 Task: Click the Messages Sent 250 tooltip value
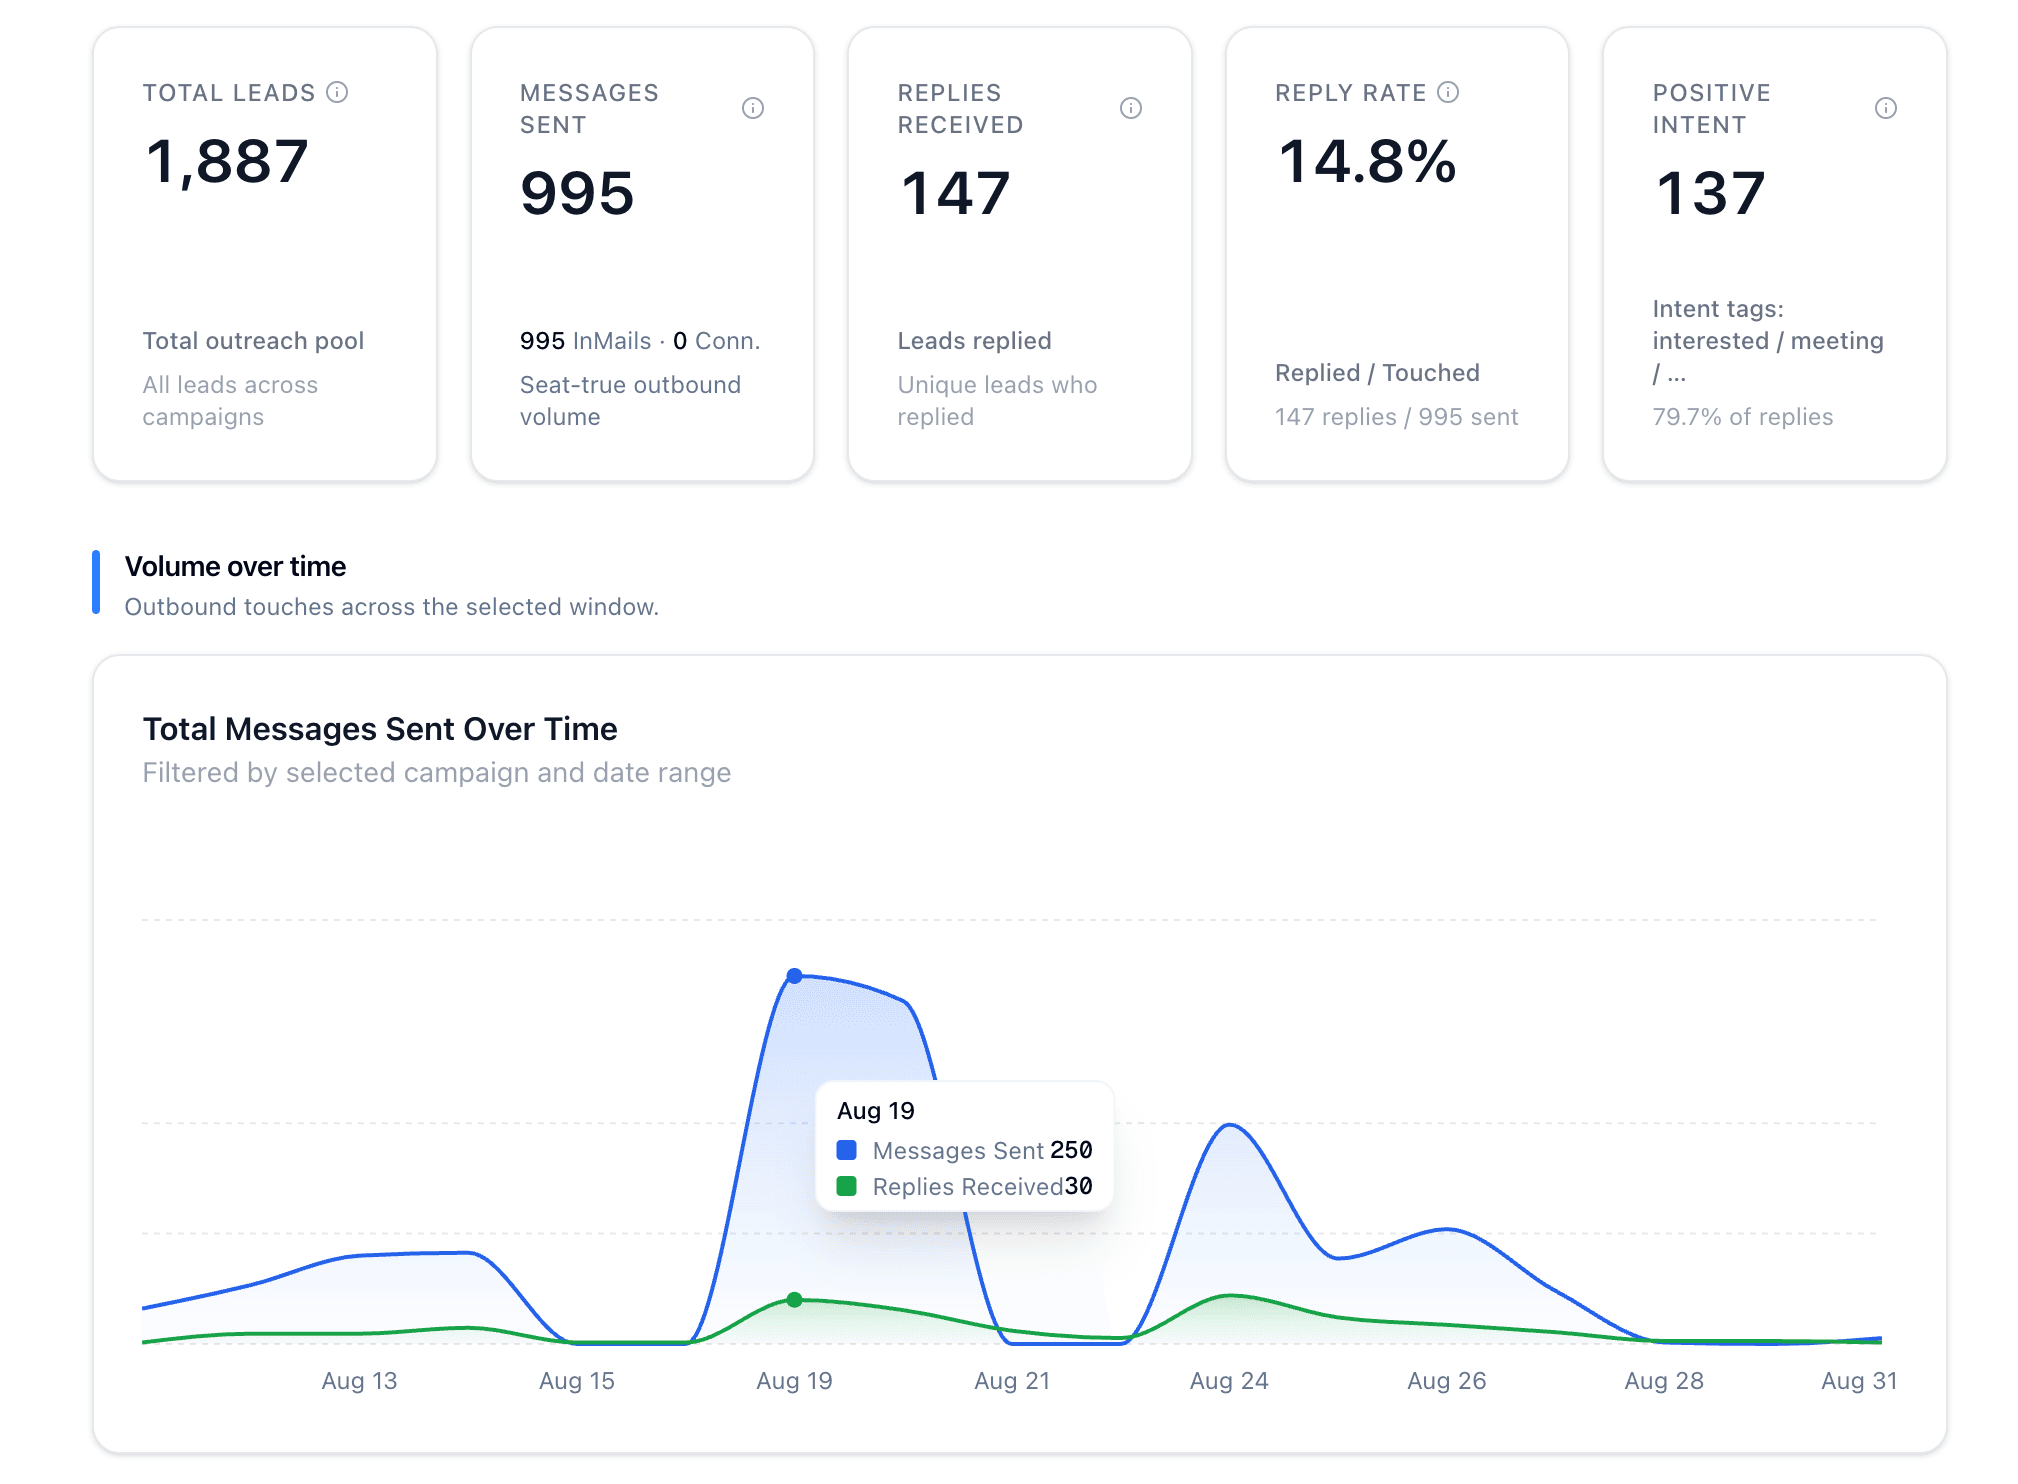(x=1071, y=1150)
